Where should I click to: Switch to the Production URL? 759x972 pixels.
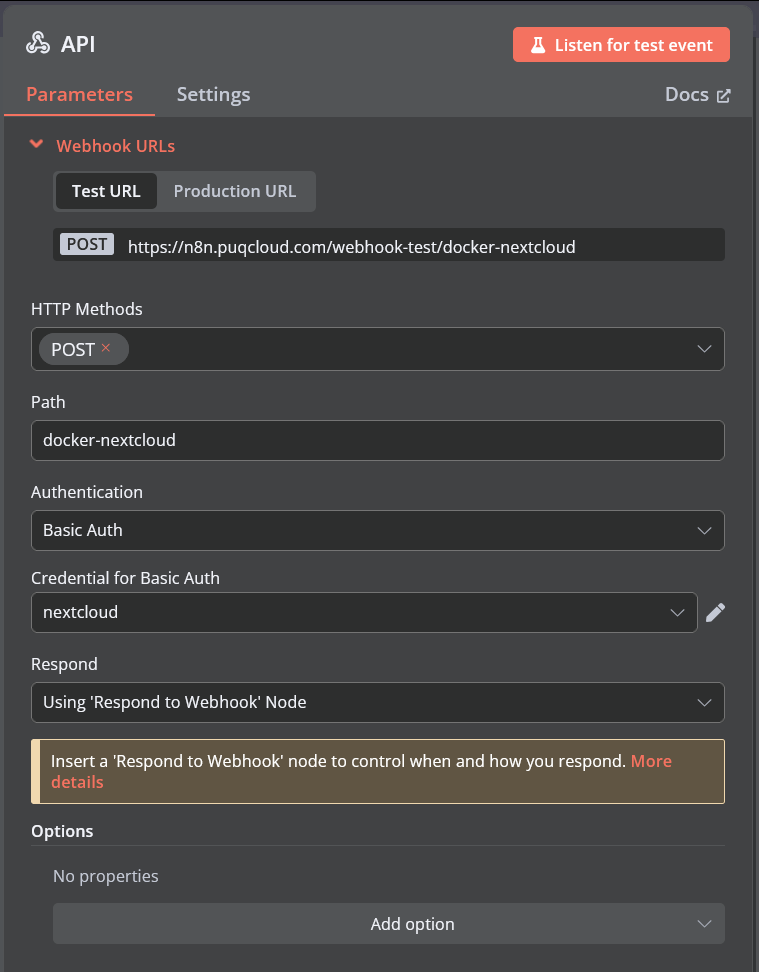pyautogui.click(x=234, y=190)
